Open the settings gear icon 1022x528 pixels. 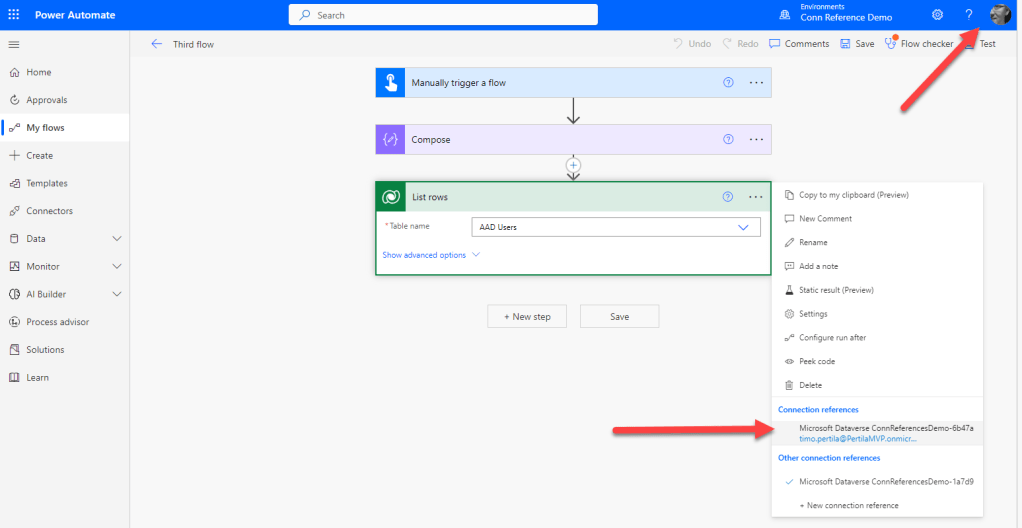pos(937,15)
